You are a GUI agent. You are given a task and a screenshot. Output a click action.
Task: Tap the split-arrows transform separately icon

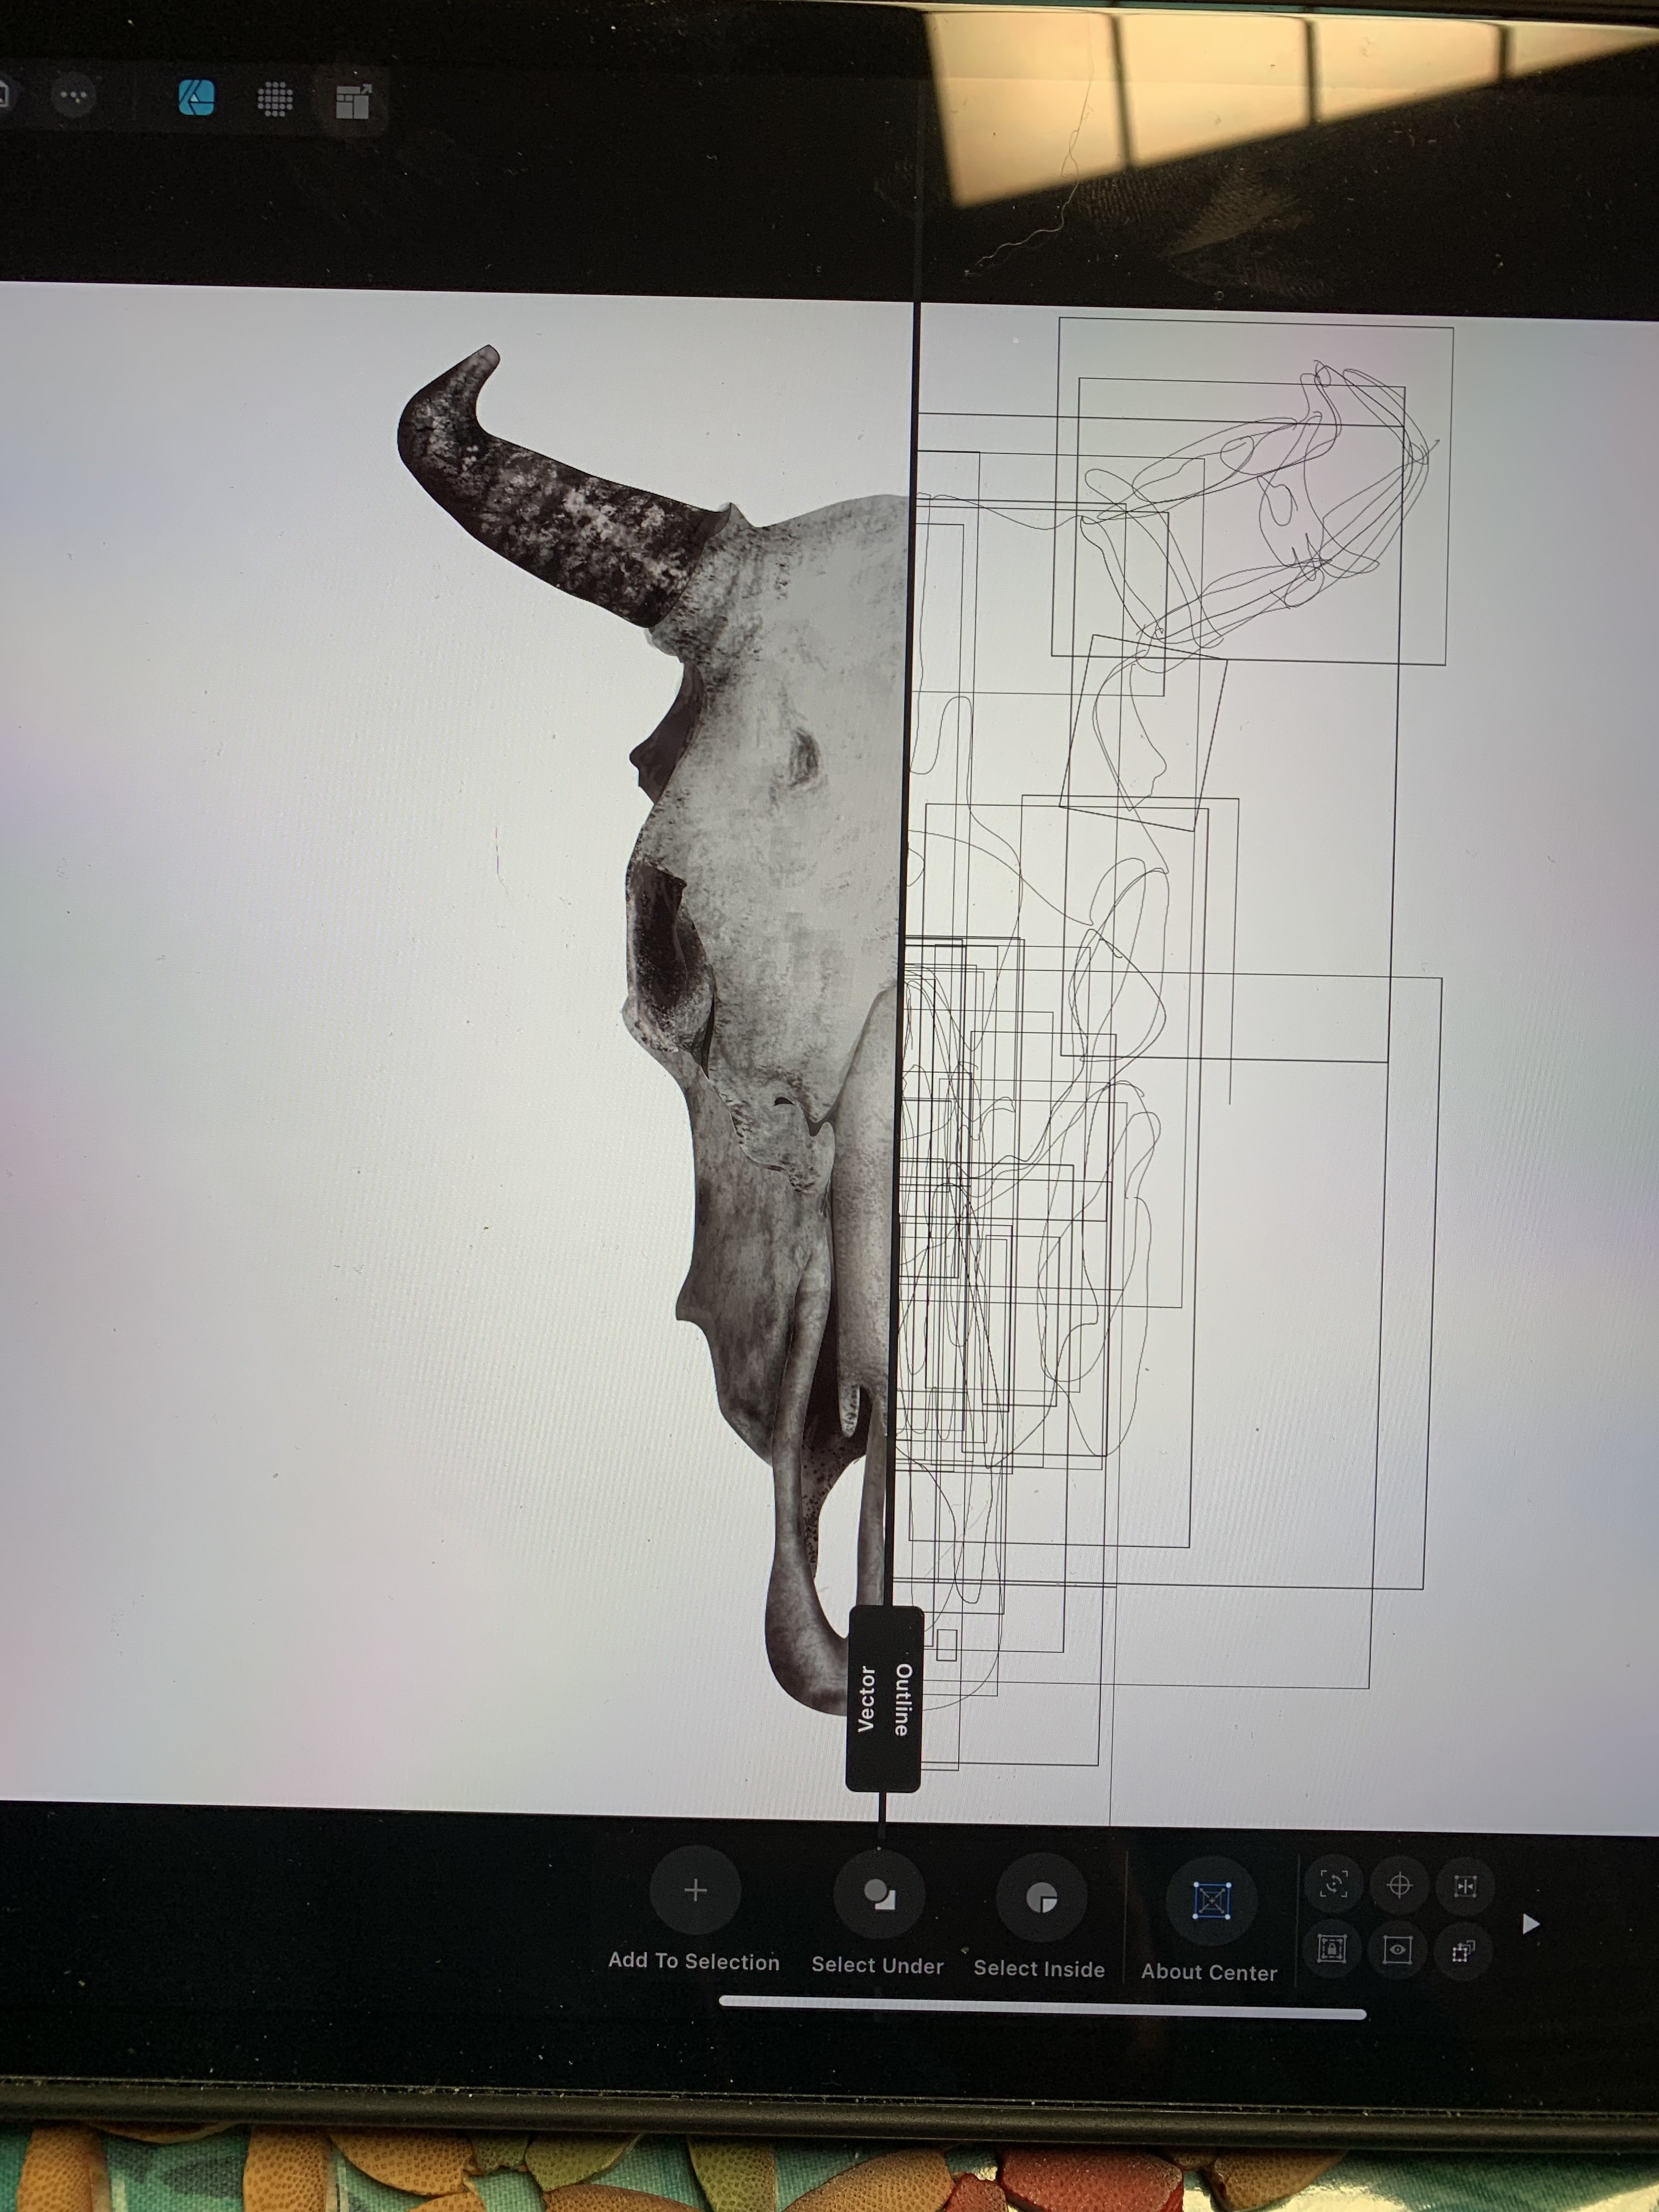(x=1465, y=1886)
